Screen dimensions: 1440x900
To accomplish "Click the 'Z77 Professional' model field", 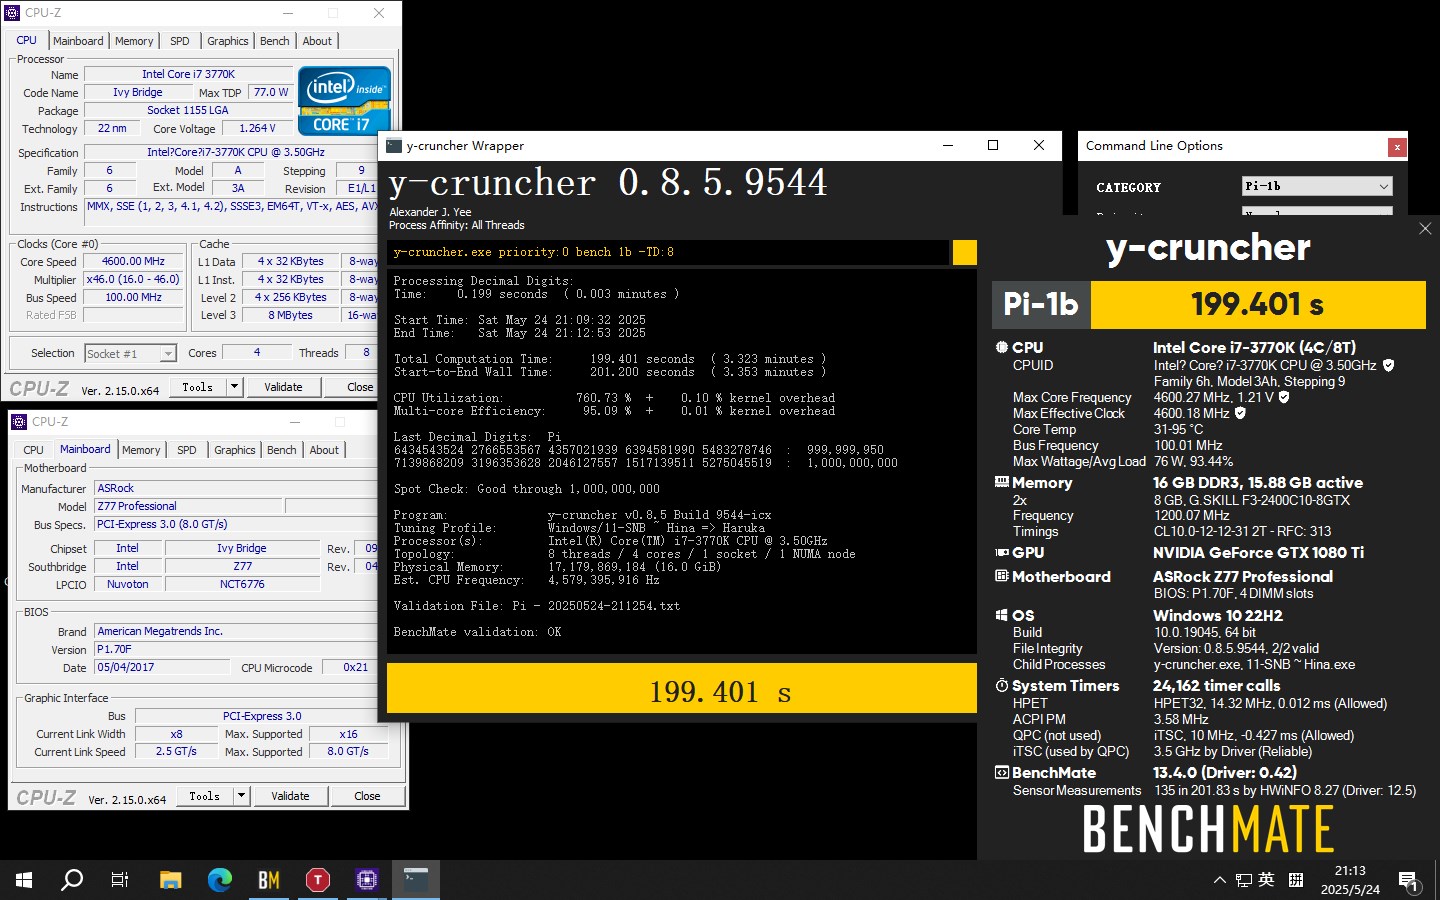I will (x=188, y=506).
